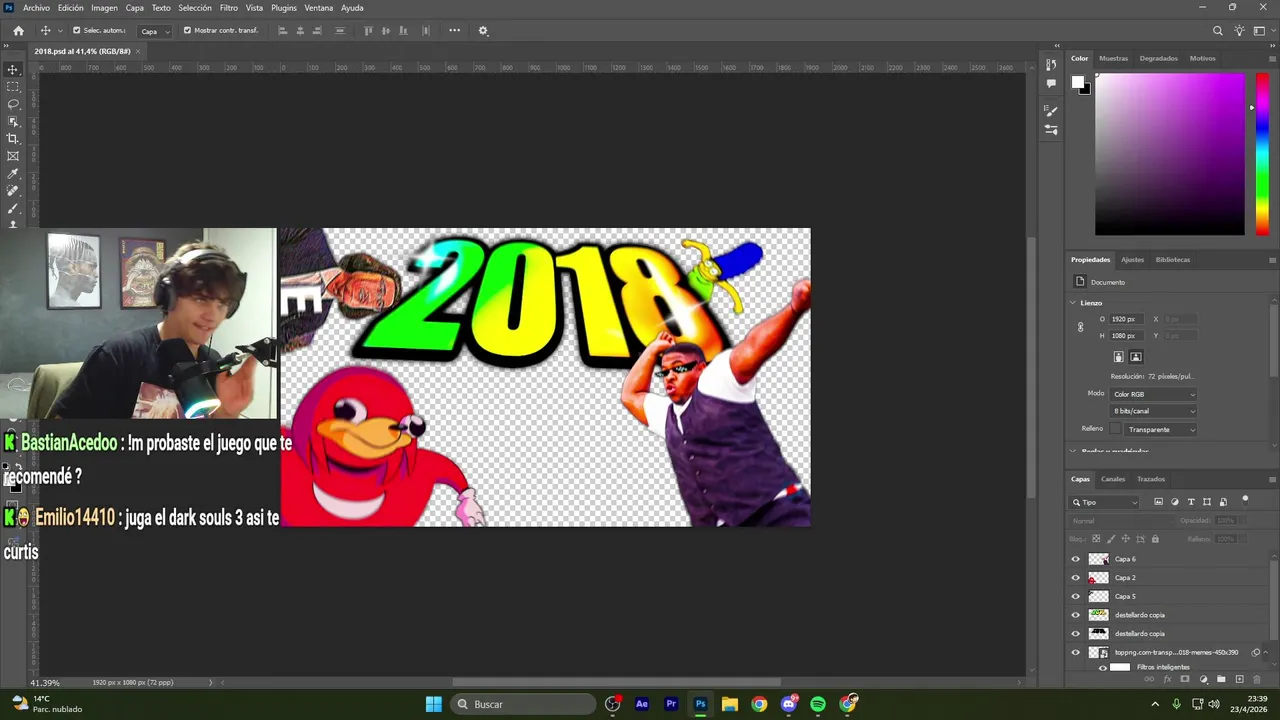Hide the Filtros inteligentes effect
The height and width of the screenshot is (720, 1280).
click(x=1103, y=667)
